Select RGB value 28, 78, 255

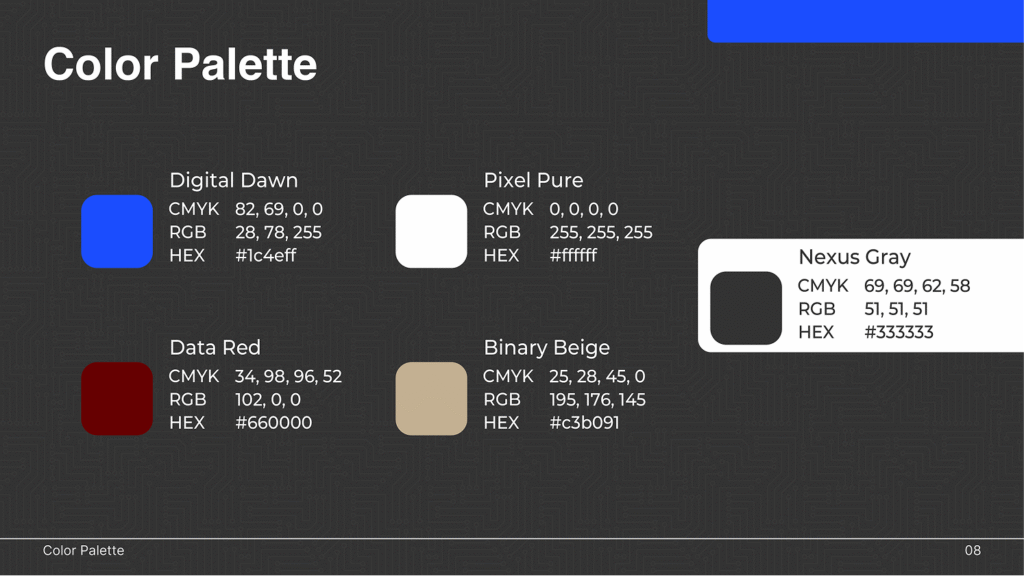[x=278, y=232]
